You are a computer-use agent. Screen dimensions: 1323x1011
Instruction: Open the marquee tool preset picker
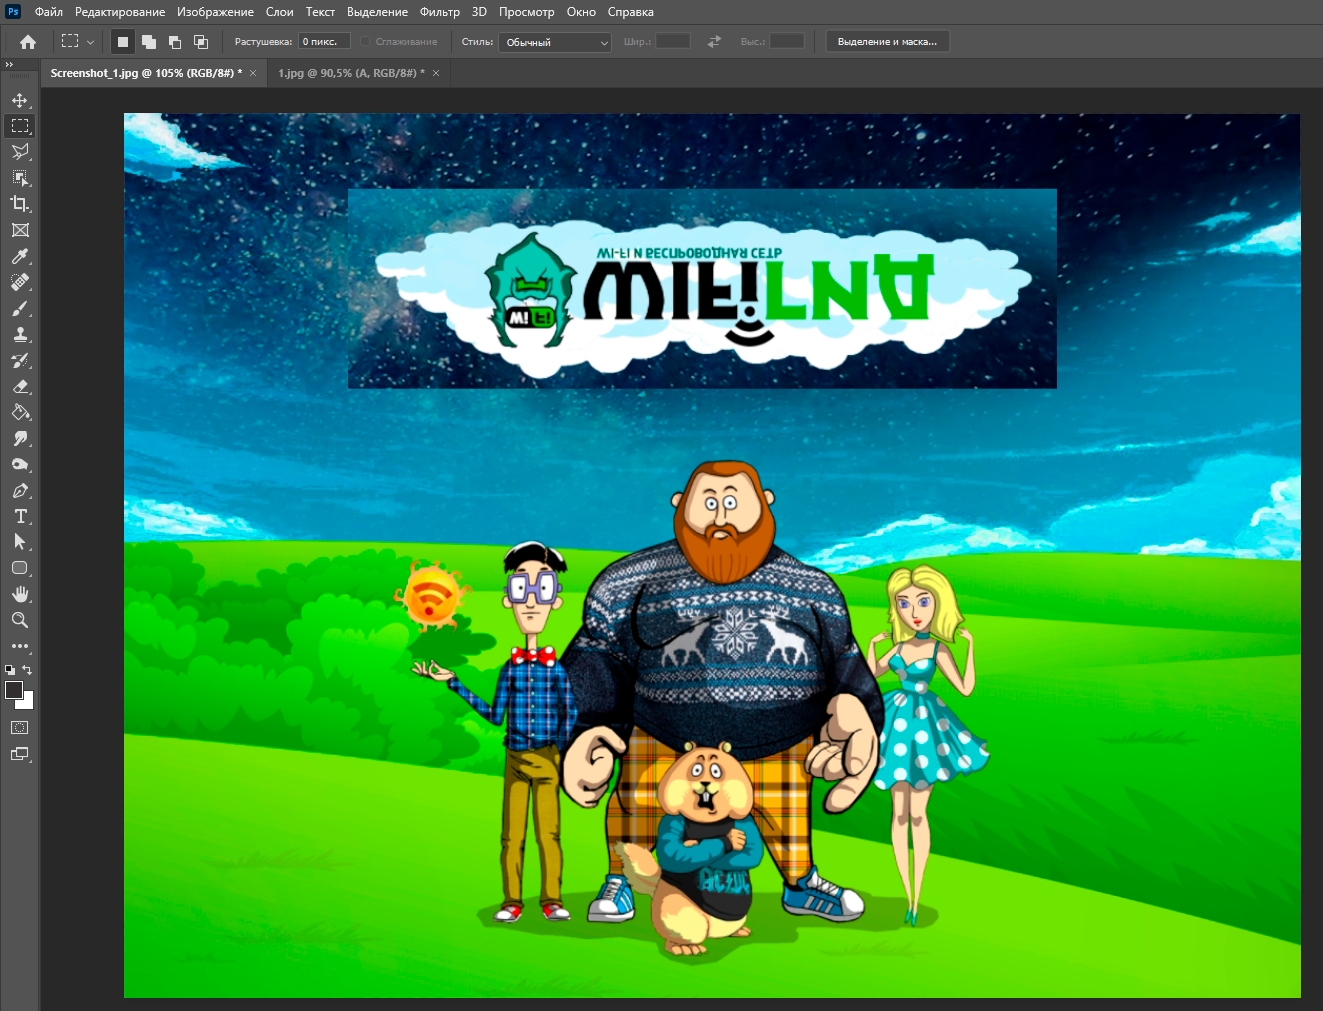pos(78,42)
